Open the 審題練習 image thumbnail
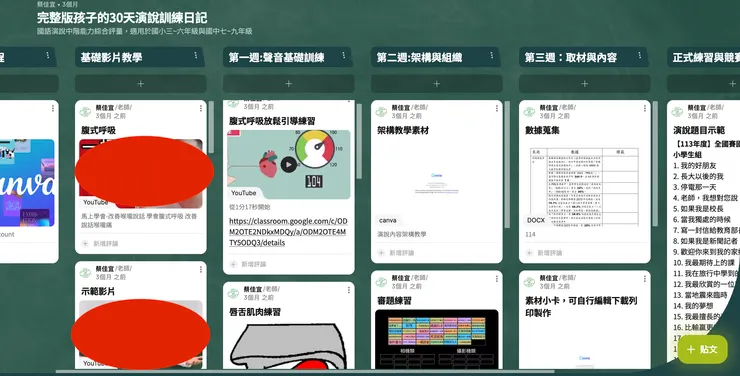 click(x=437, y=339)
